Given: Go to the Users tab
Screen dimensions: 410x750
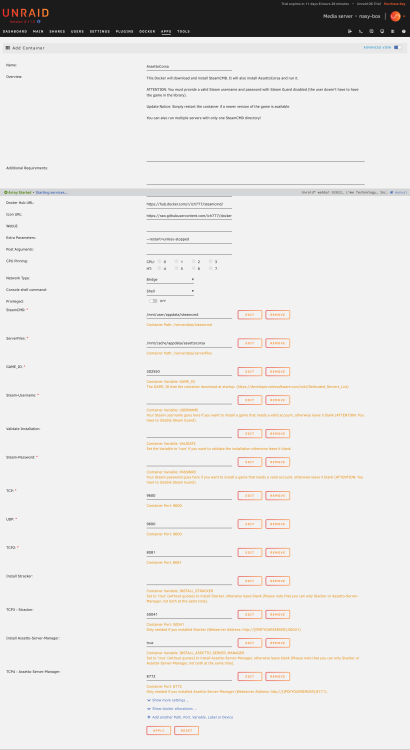Looking at the screenshot, I should (x=78, y=32).
